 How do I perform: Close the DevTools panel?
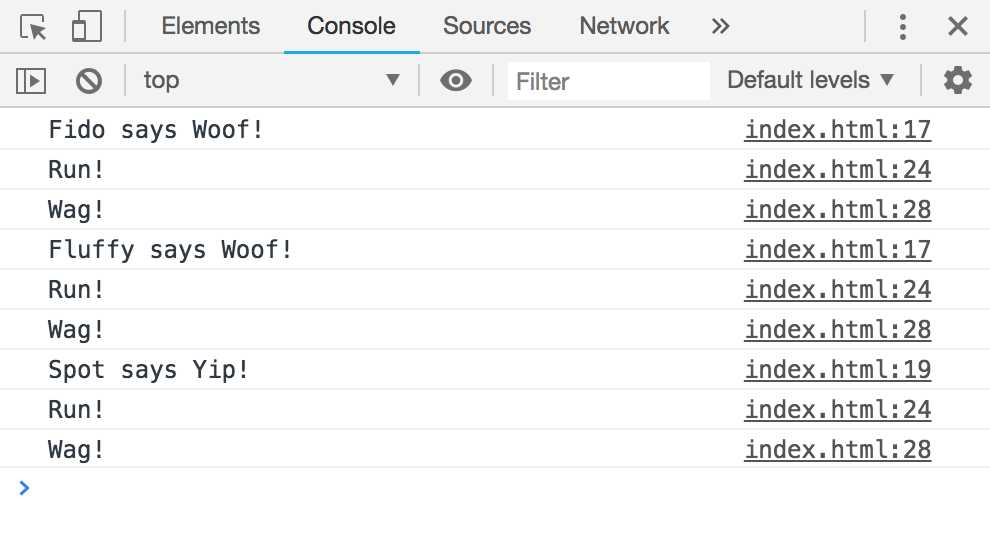957,27
